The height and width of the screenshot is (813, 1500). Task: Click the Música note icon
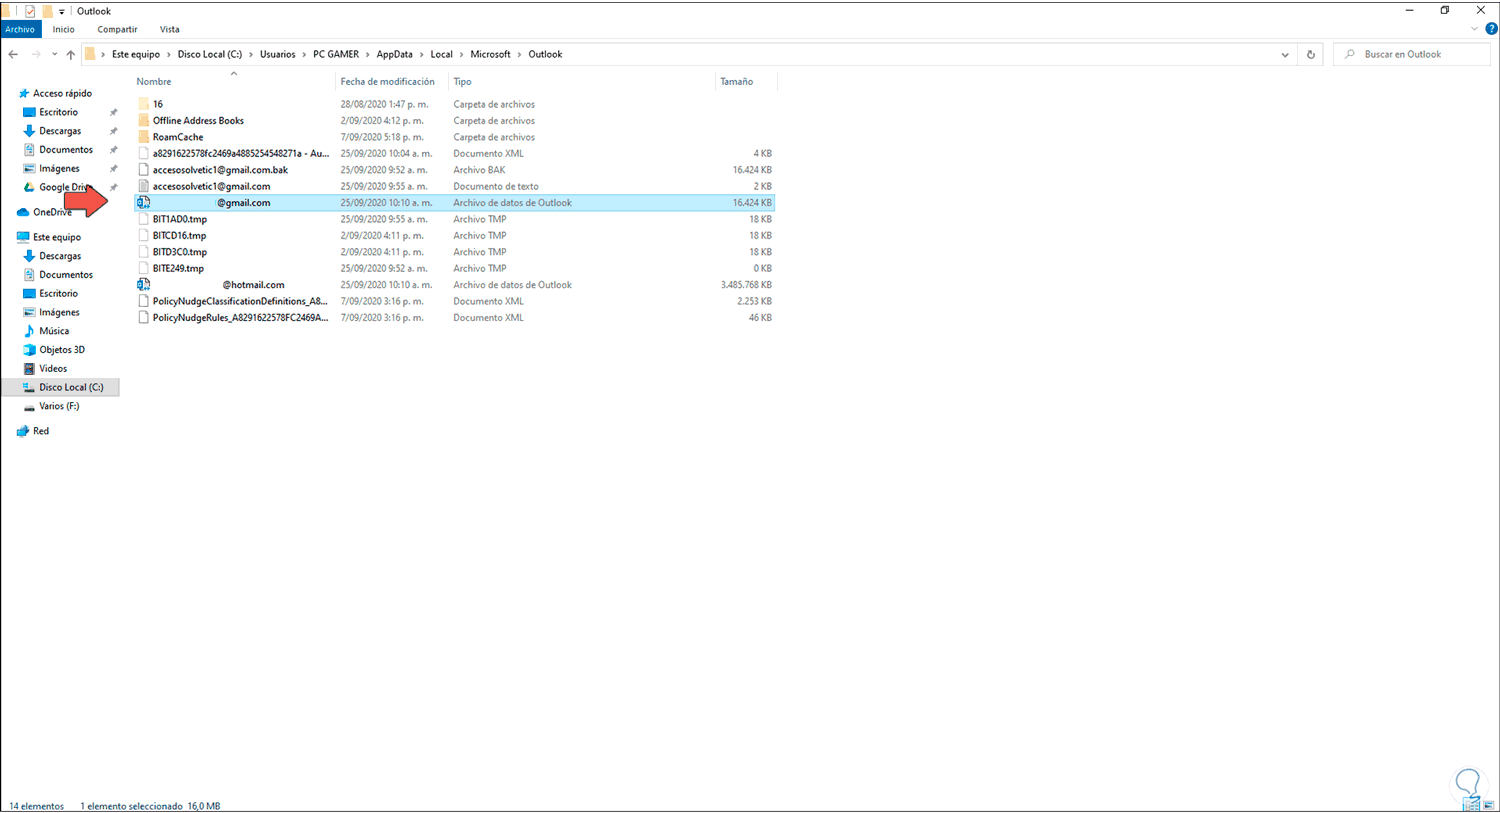click(x=29, y=331)
